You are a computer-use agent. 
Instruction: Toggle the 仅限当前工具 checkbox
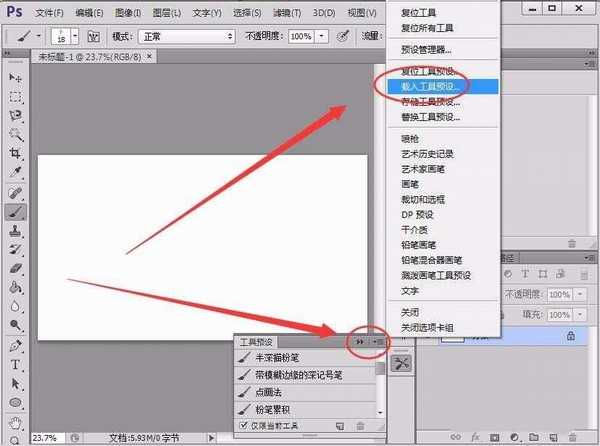pos(241,427)
